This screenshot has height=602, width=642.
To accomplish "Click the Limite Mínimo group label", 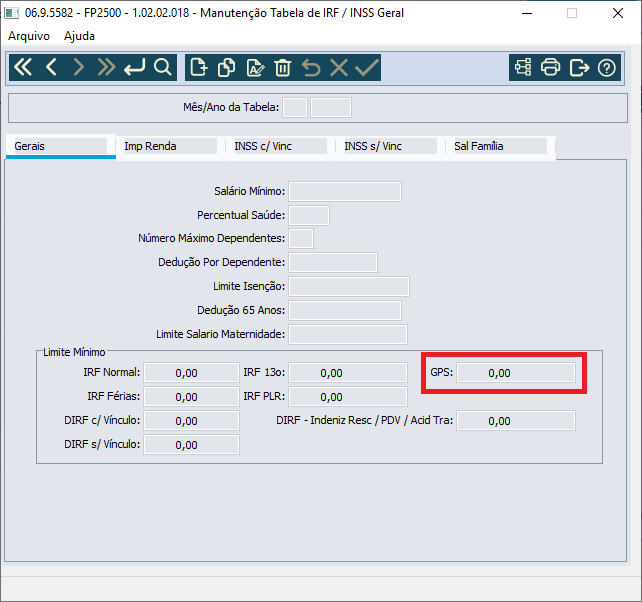I will click(74, 352).
